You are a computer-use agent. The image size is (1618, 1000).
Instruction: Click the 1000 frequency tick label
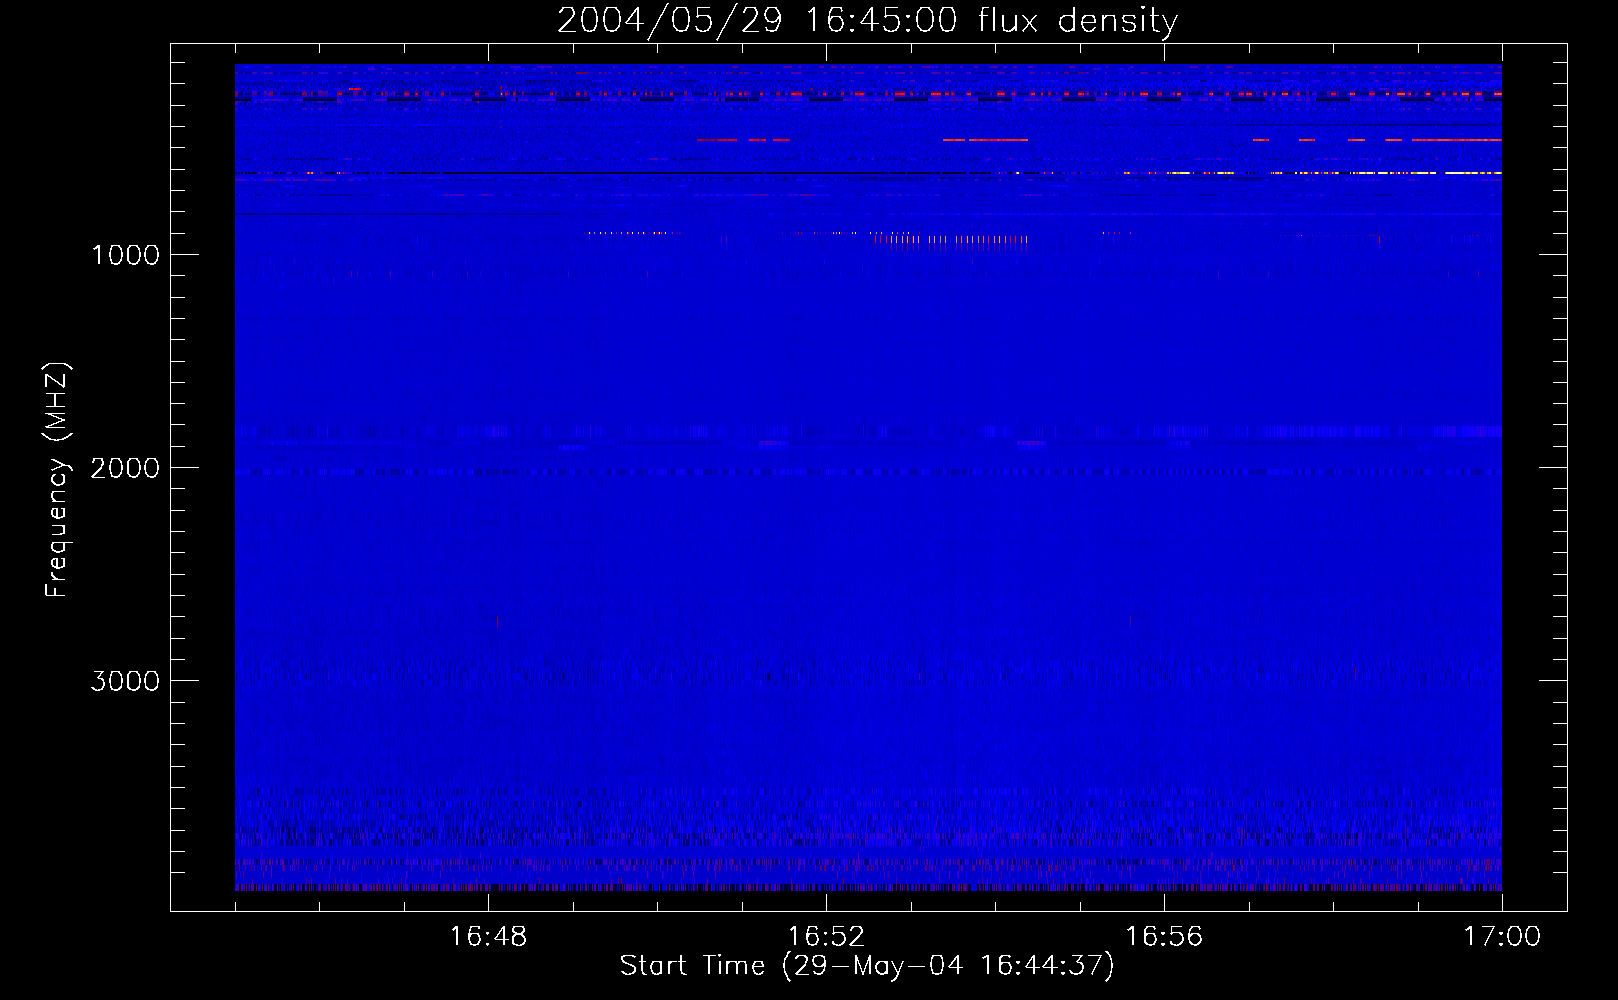pos(125,255)
